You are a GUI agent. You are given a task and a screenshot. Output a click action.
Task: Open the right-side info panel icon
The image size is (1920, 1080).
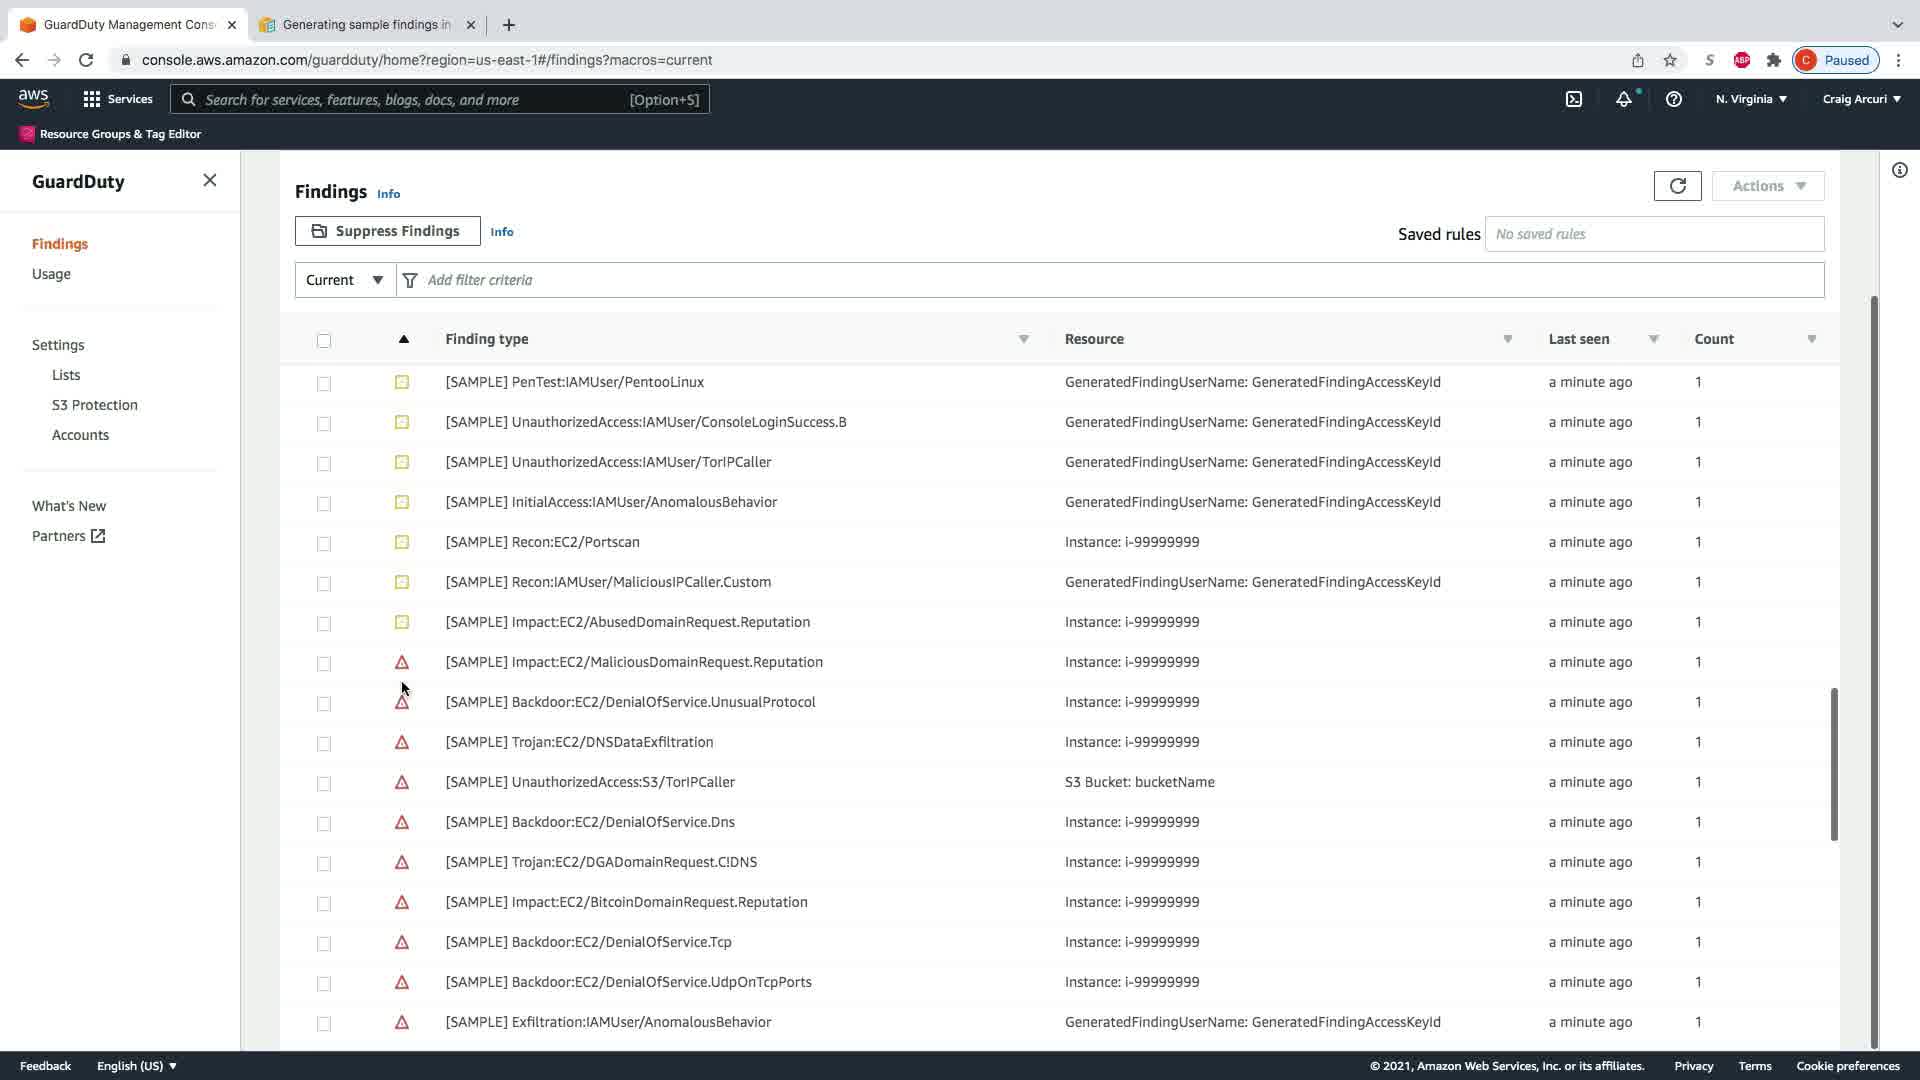click(1899, 170)
